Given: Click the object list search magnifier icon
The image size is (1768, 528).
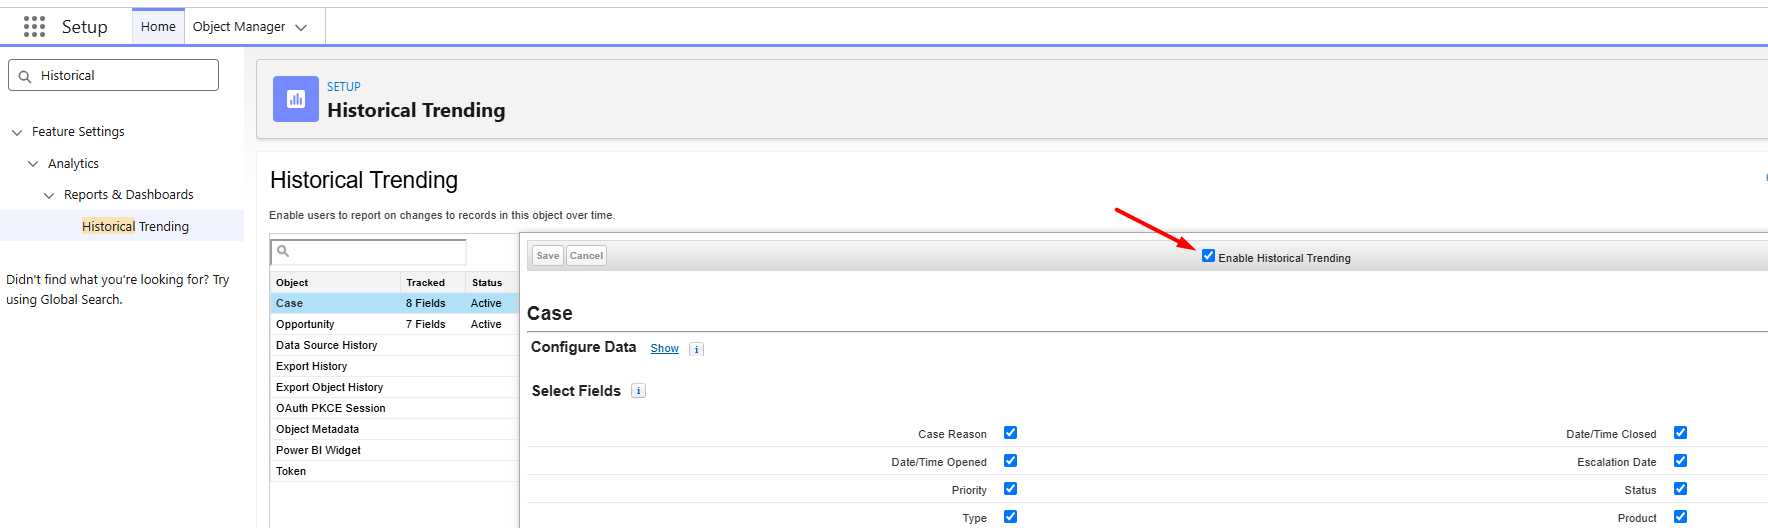Looking at the screenshot, I should point(283,251).
